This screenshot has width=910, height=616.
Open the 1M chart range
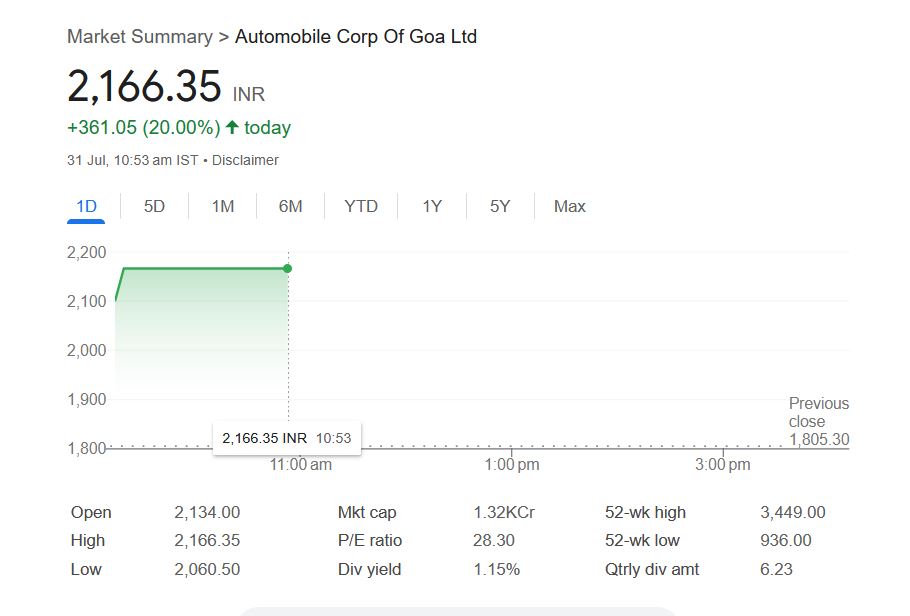click(222, 207)
